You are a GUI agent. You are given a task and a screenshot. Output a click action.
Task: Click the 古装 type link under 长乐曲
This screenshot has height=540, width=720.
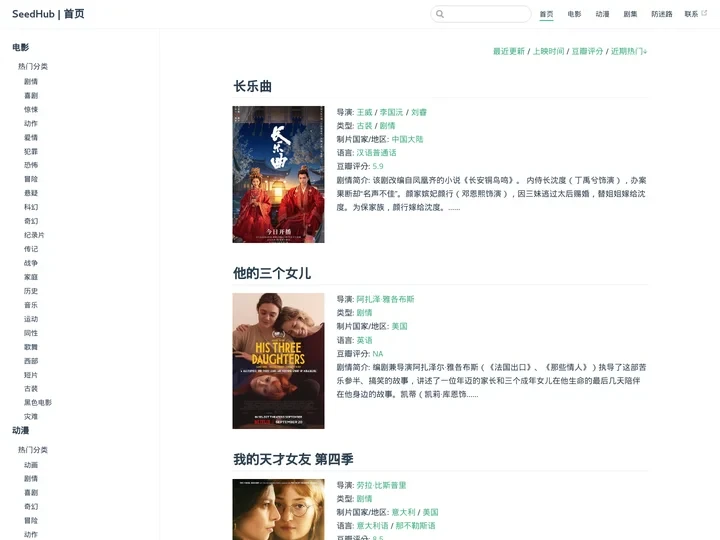tap(365, 125)
